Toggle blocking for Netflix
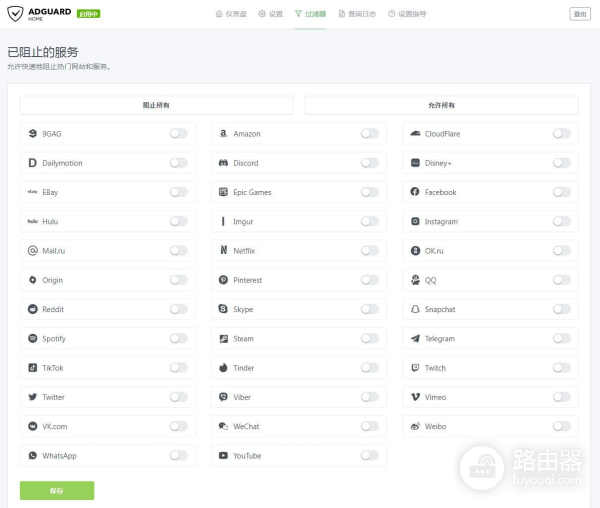The height and width of the screenshot is (508, 600). coord(370,251)
